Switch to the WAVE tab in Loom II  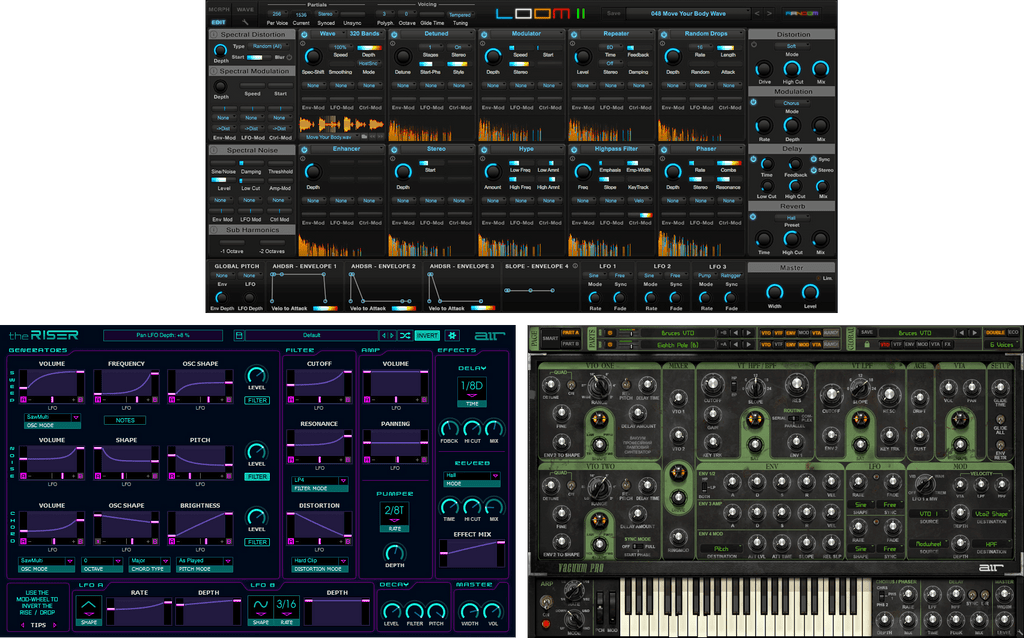pyautogui.click(x=246, y=10)
